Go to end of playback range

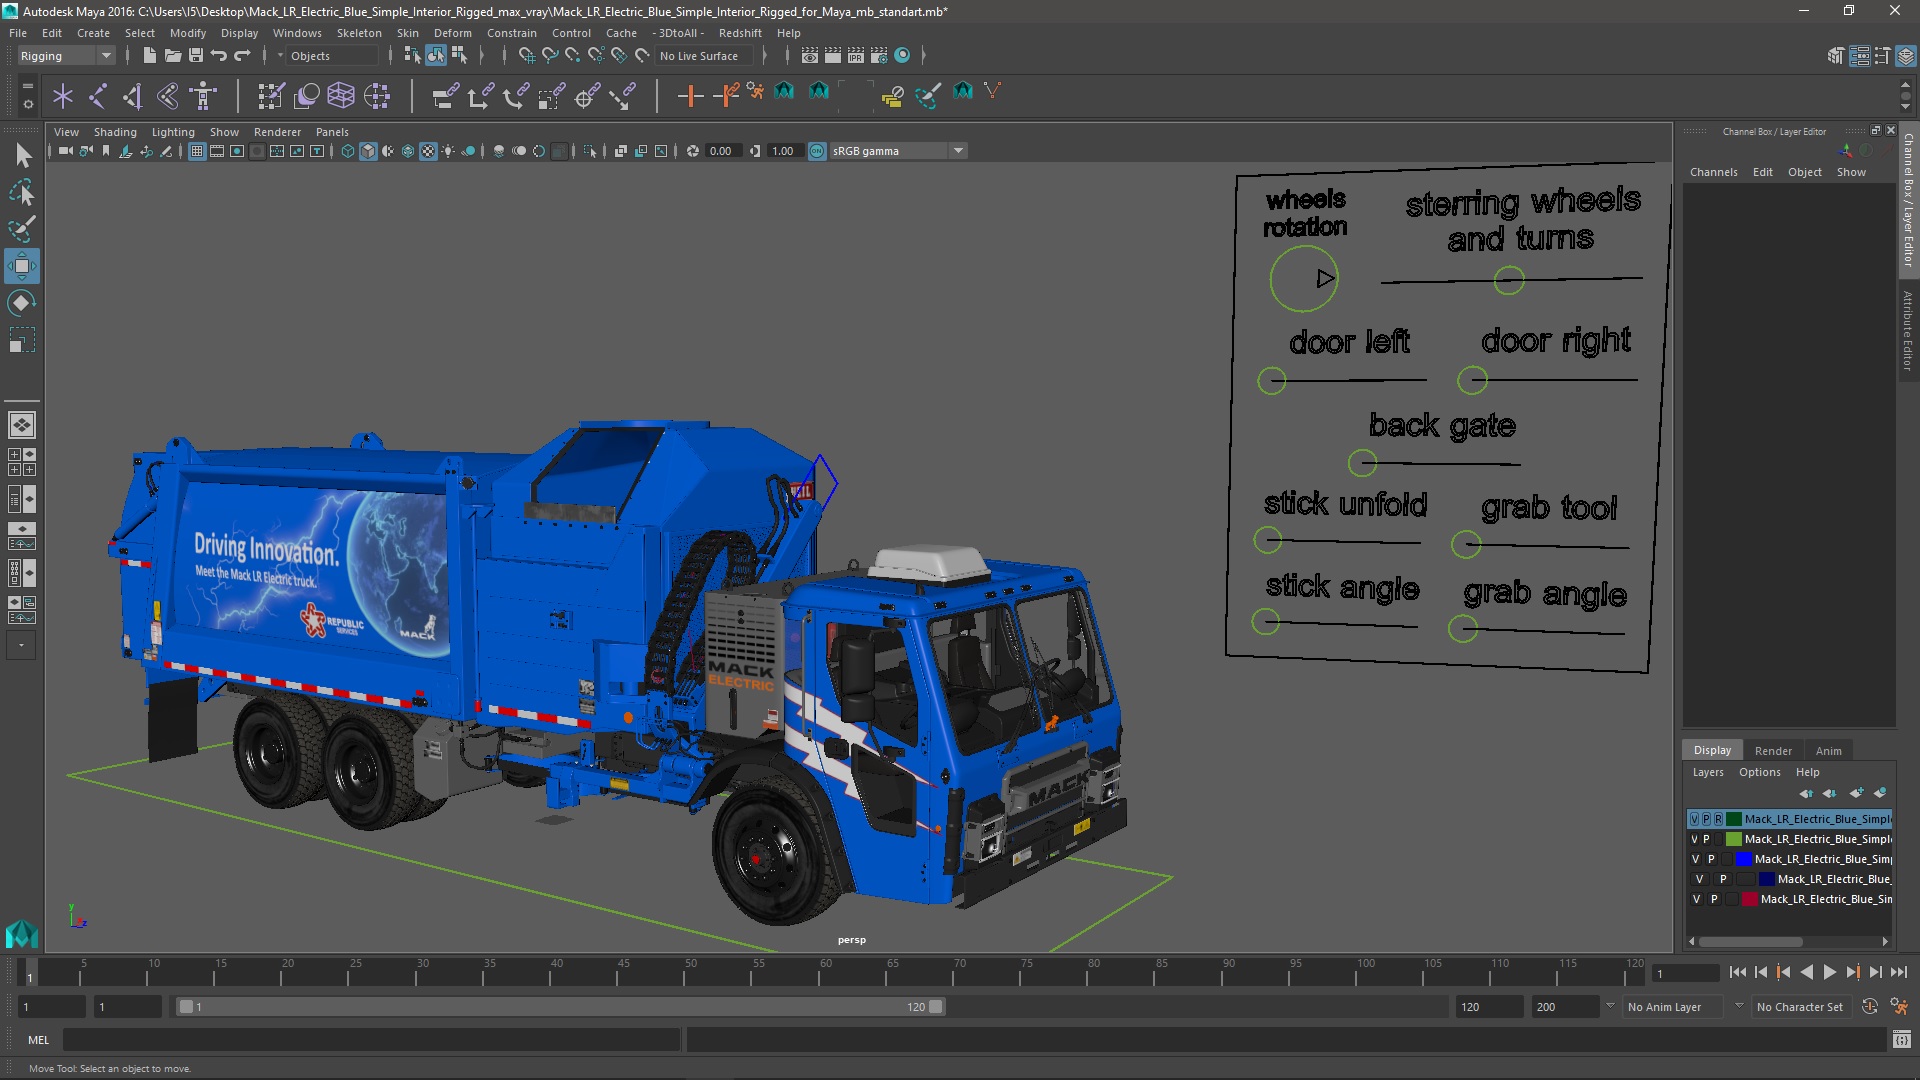pos(1898,972)
